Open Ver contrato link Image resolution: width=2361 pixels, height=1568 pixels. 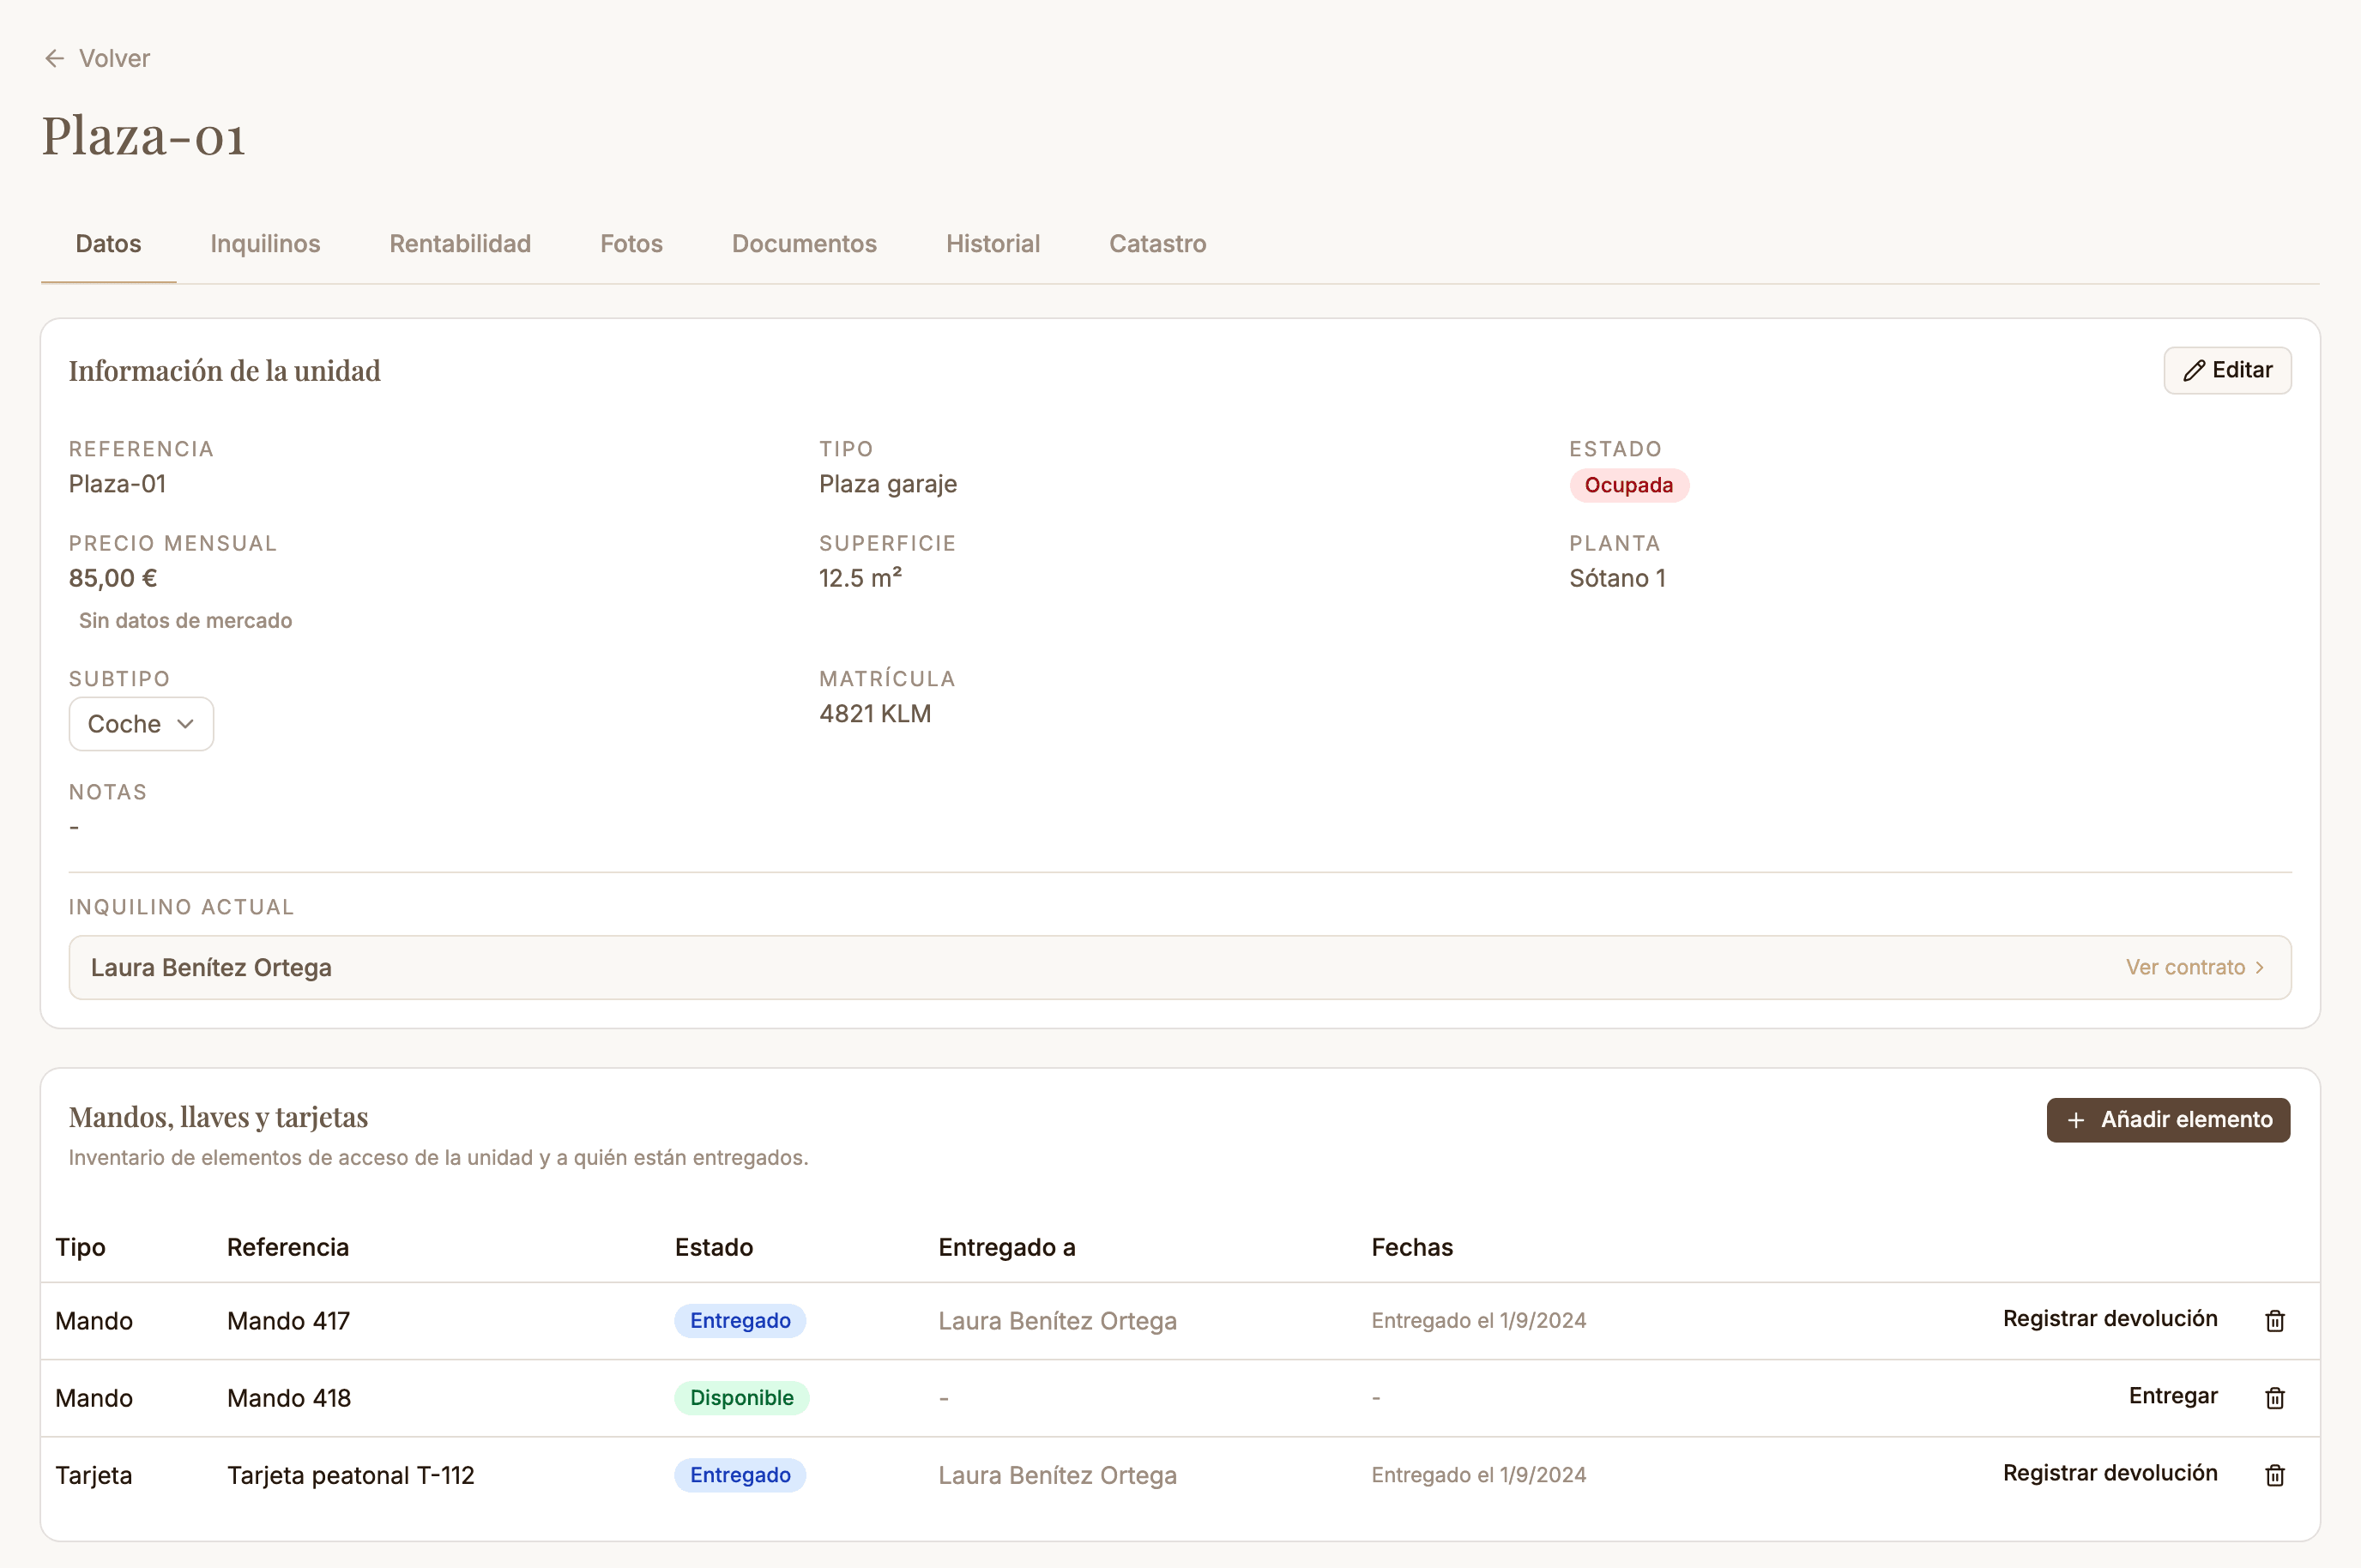tap(2195, 967)
